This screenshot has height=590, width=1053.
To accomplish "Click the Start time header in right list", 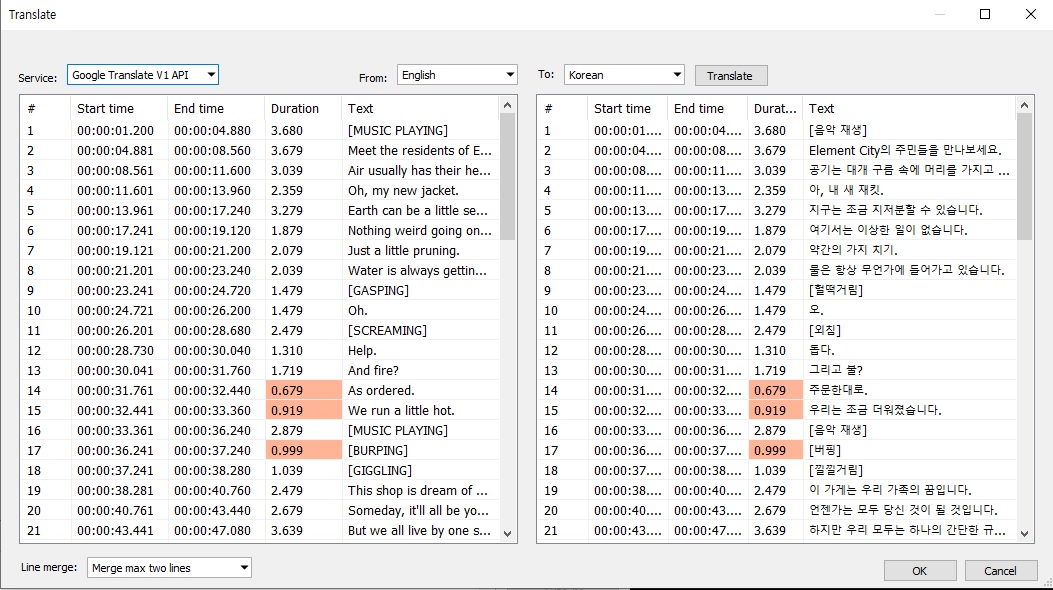I will pos(628,109).
